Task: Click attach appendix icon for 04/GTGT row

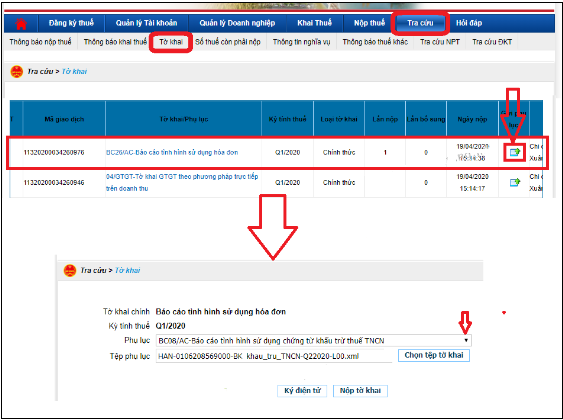Action: coord(515,182)
